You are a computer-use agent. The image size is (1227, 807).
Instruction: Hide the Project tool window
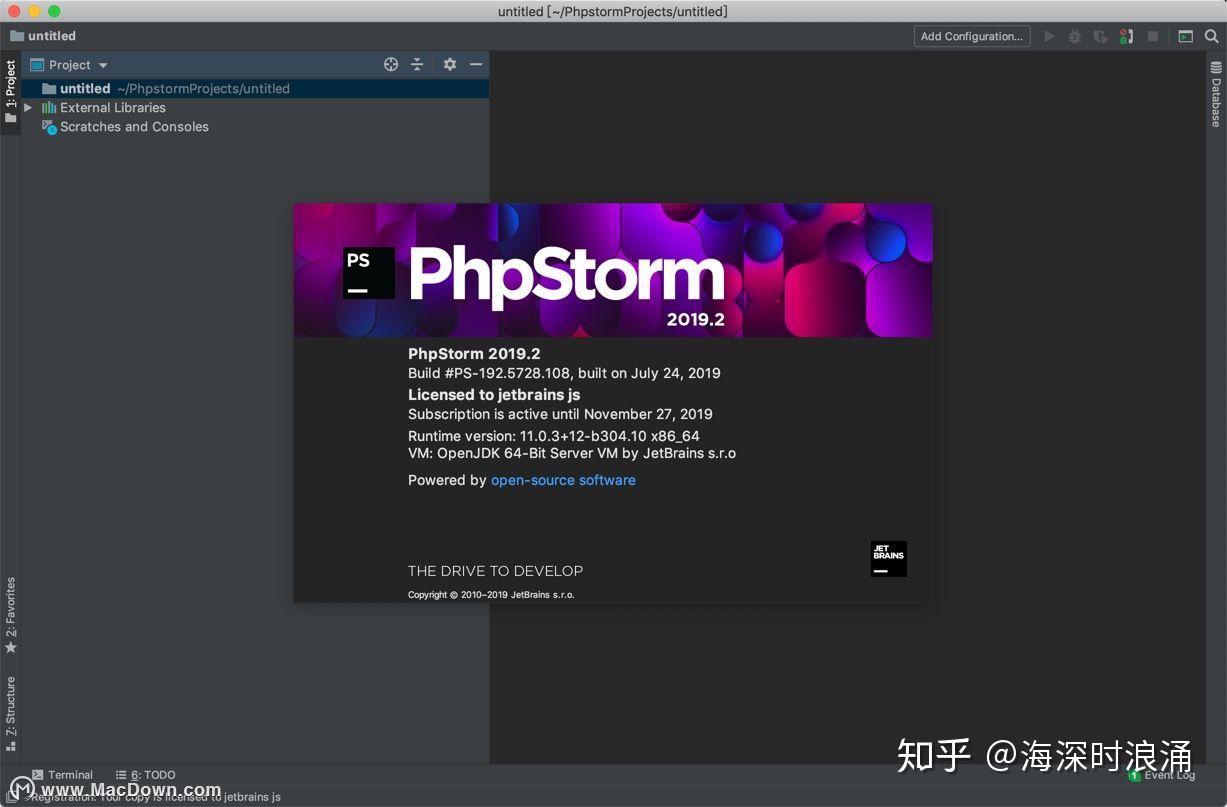tap(475, 64)
